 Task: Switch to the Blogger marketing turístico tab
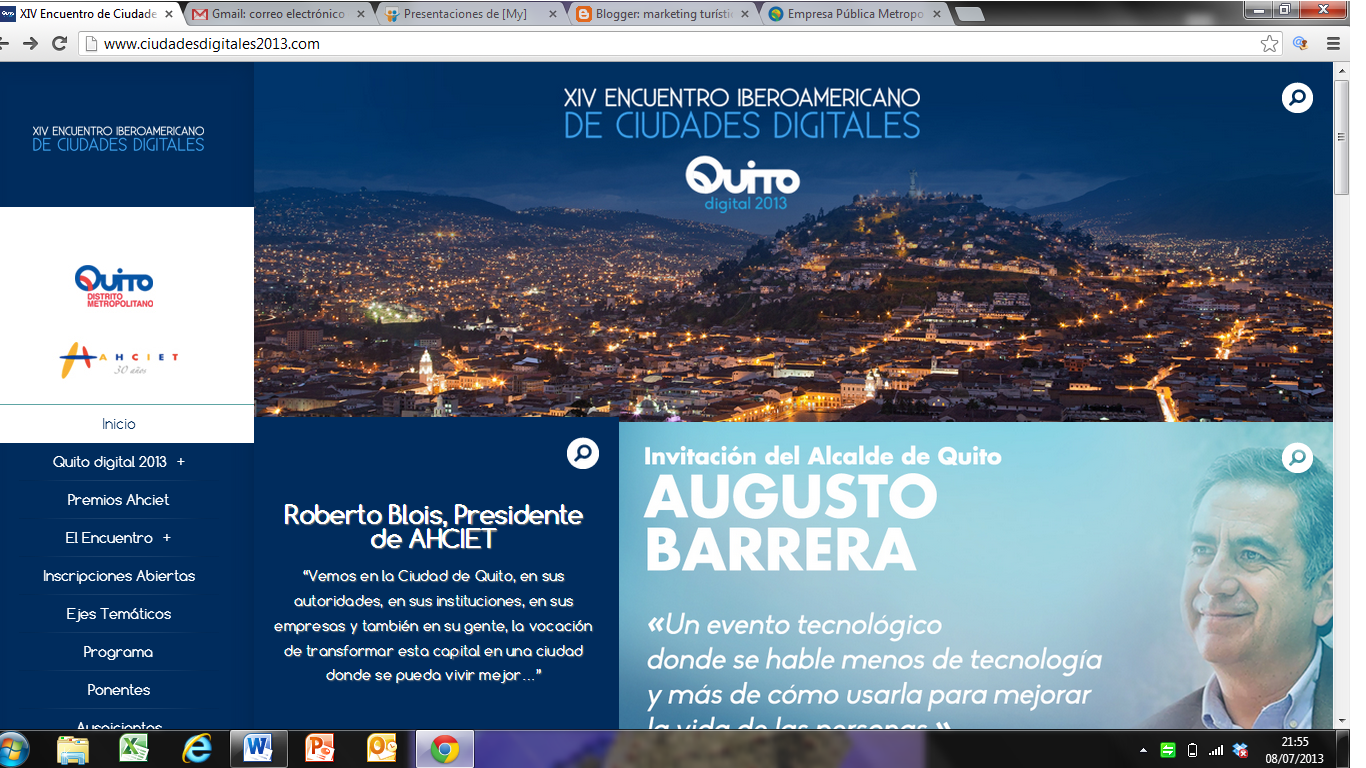(661, 14)
